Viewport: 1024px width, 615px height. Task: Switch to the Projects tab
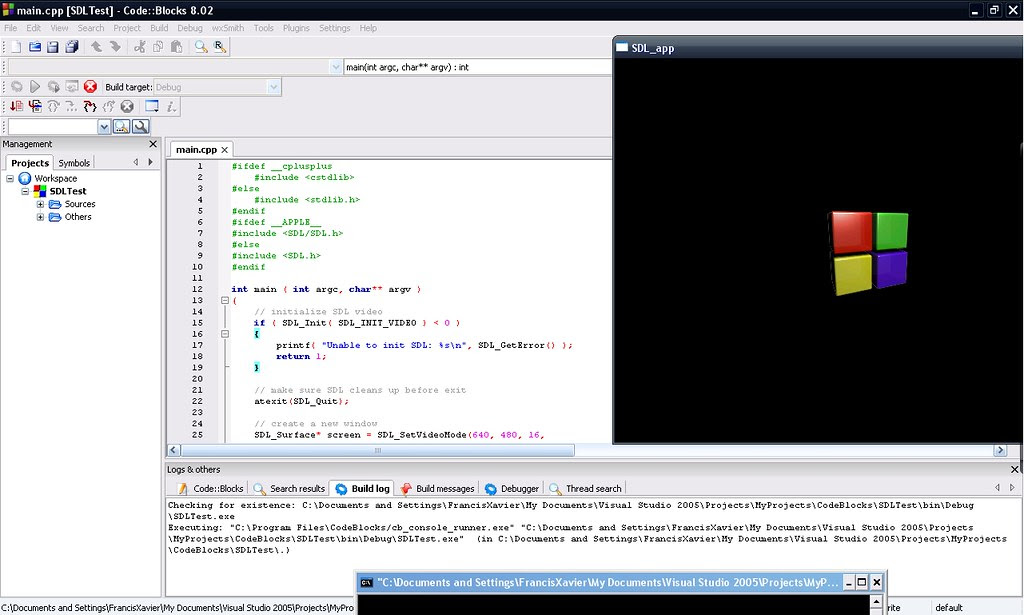tap(29, 163)
